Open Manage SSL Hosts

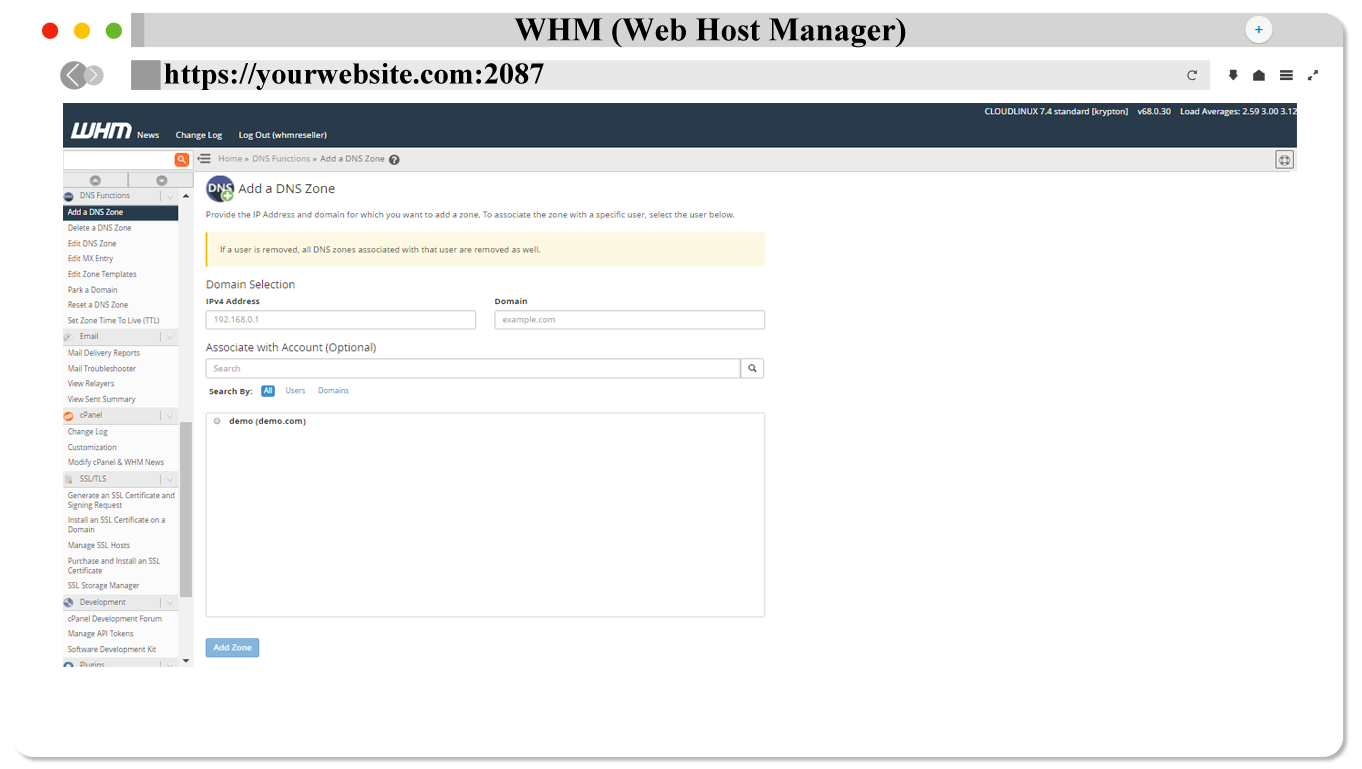click(x=99, y=546)
